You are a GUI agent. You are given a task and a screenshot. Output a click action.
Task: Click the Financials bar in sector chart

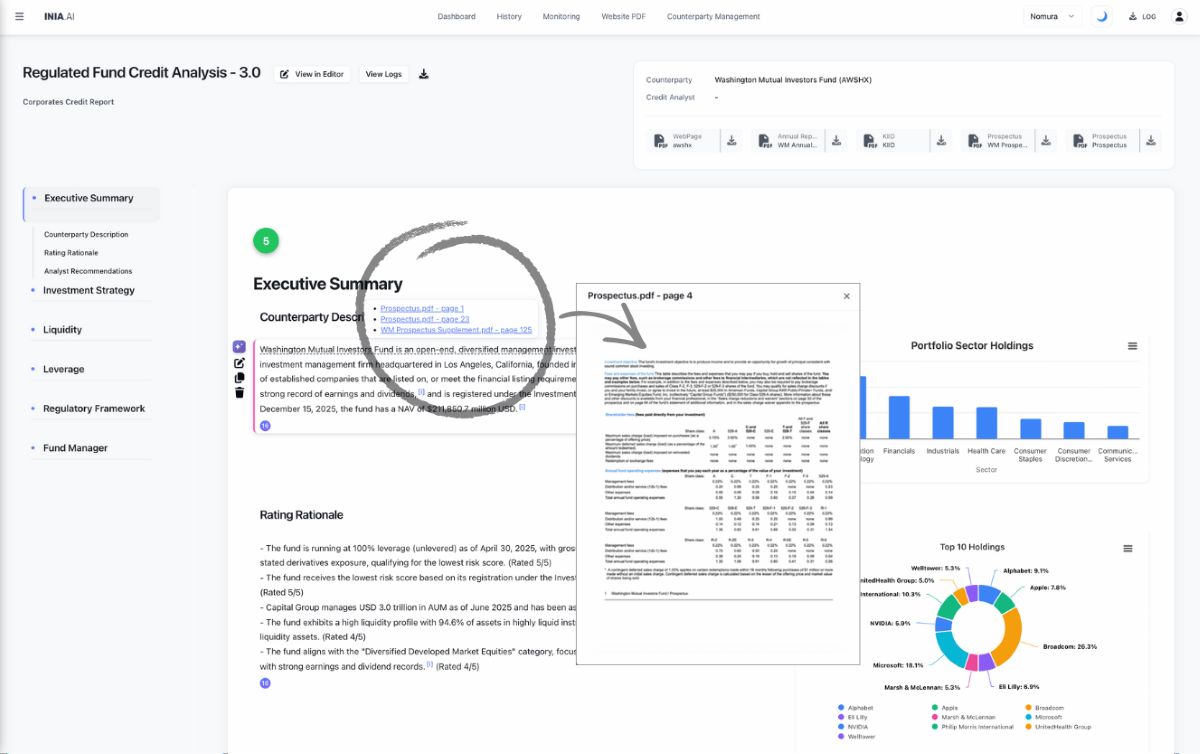pos(899,417)
